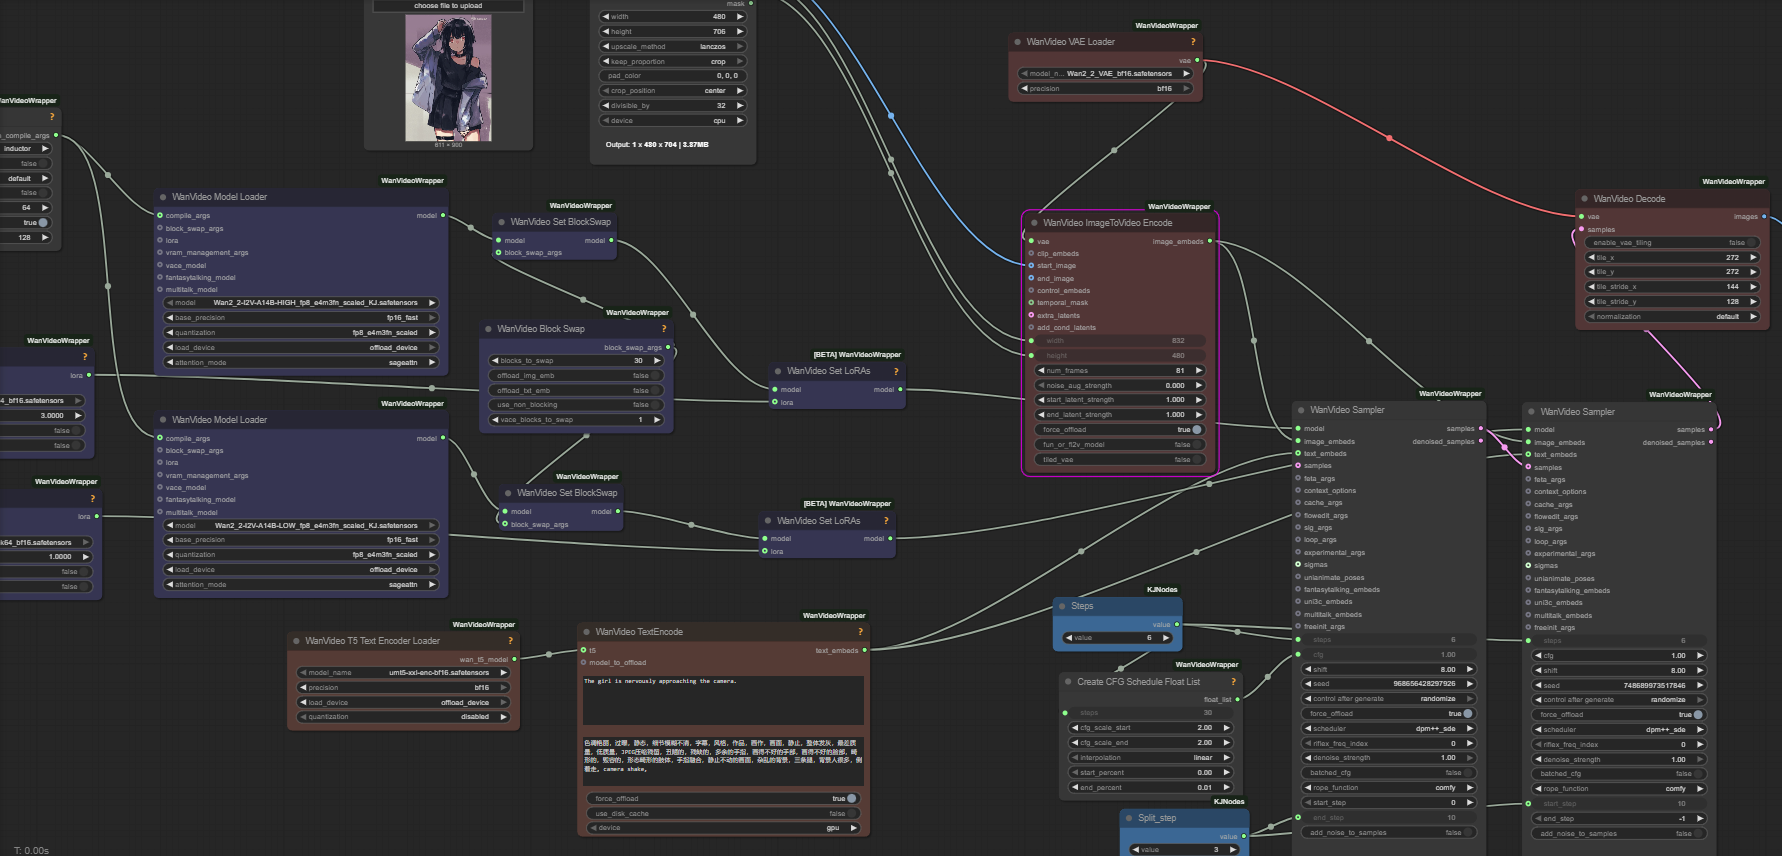The width and height of the screenshot is (1782, 856).
Task: Collapse Model Loader with HIGH model via dot
Action: click(162, 197)
